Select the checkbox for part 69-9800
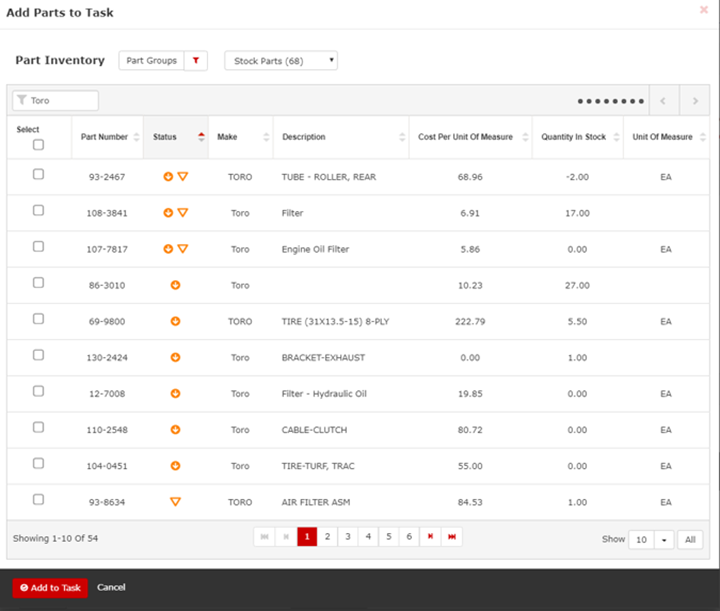This screenshot has height=611, width=720. pos(38,319)
